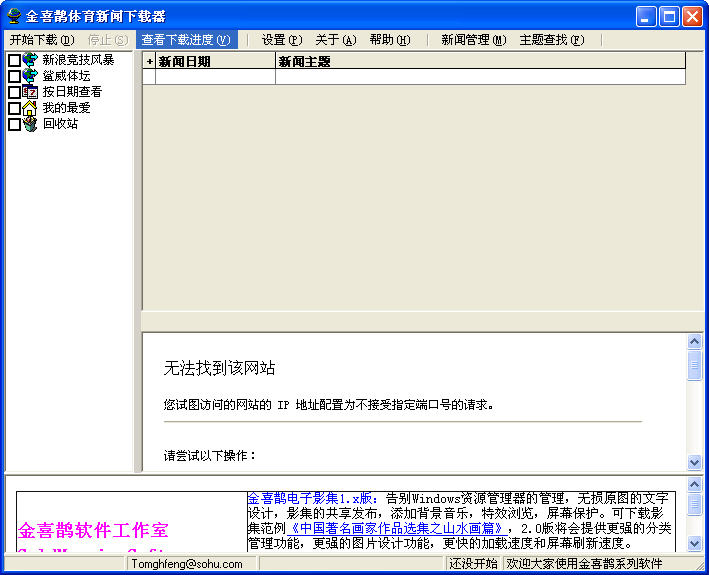Click the empty 新闻主题 cell in first row
709x575 pixels.
pos(481,77)
